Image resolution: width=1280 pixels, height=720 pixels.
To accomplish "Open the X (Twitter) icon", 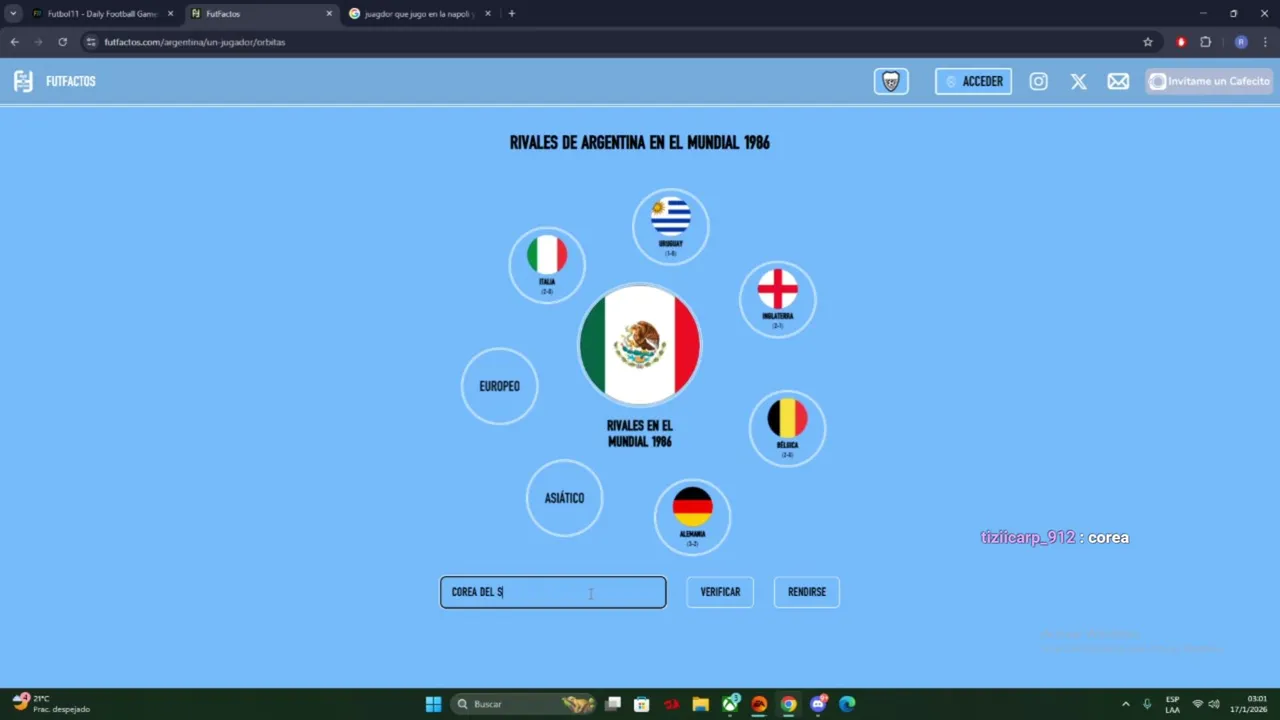I will pos(1078,82).
